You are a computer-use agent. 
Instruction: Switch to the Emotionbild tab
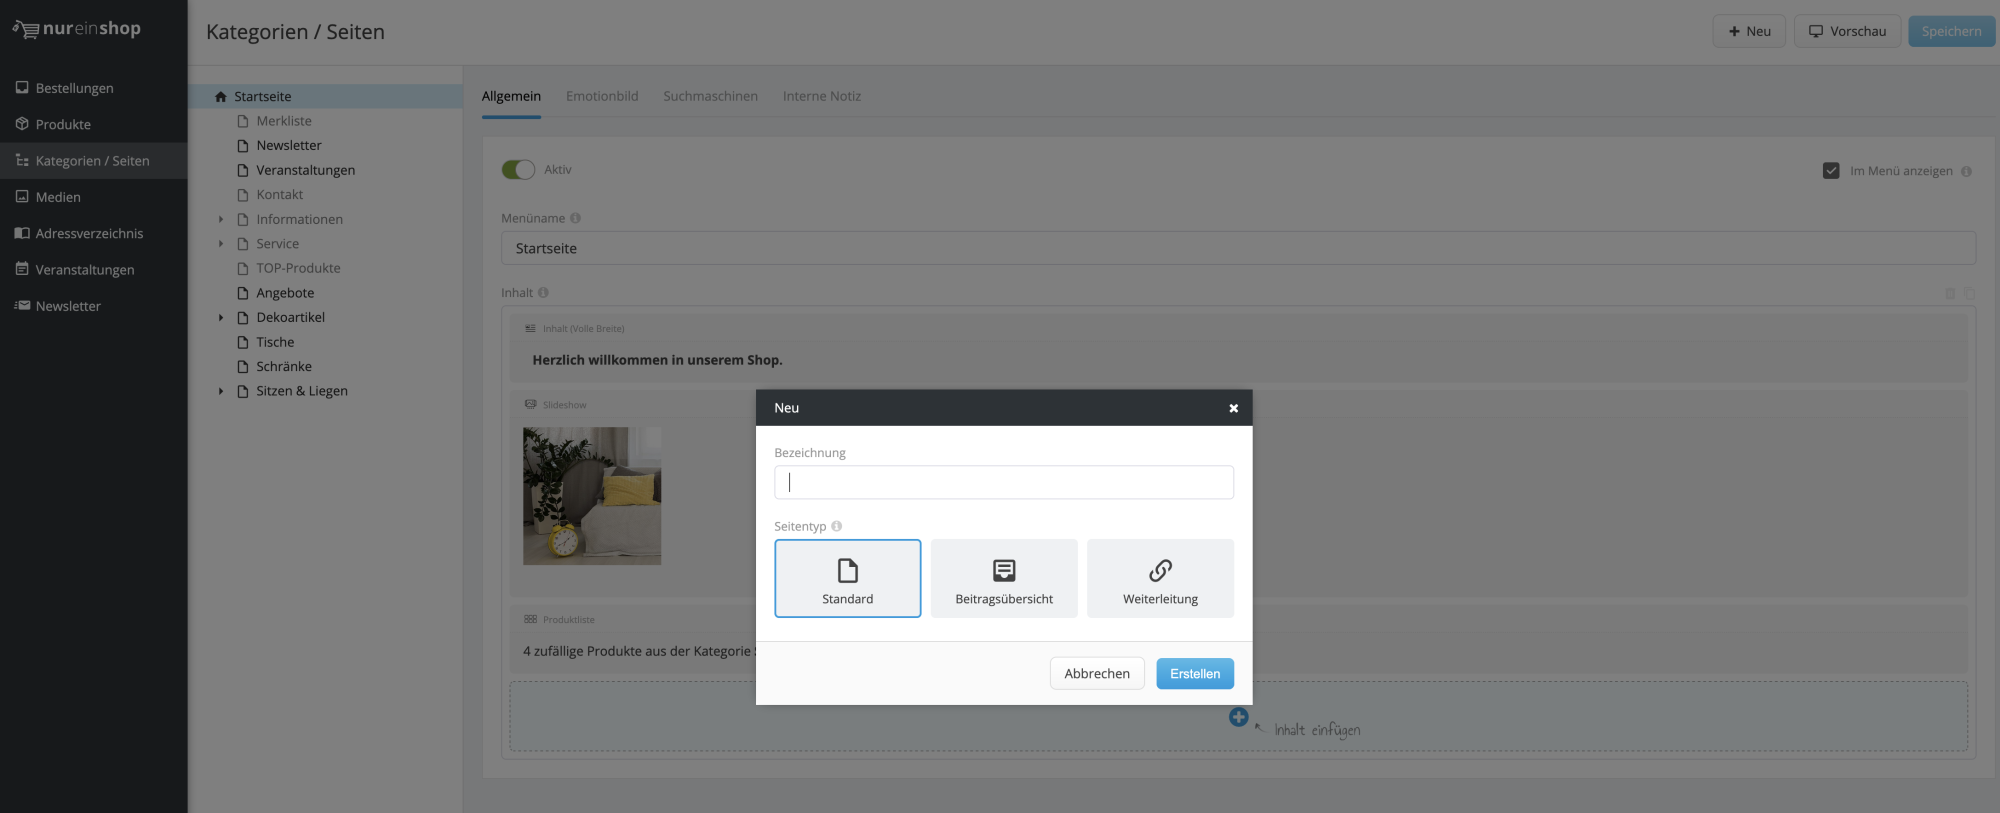coord(602,97)
